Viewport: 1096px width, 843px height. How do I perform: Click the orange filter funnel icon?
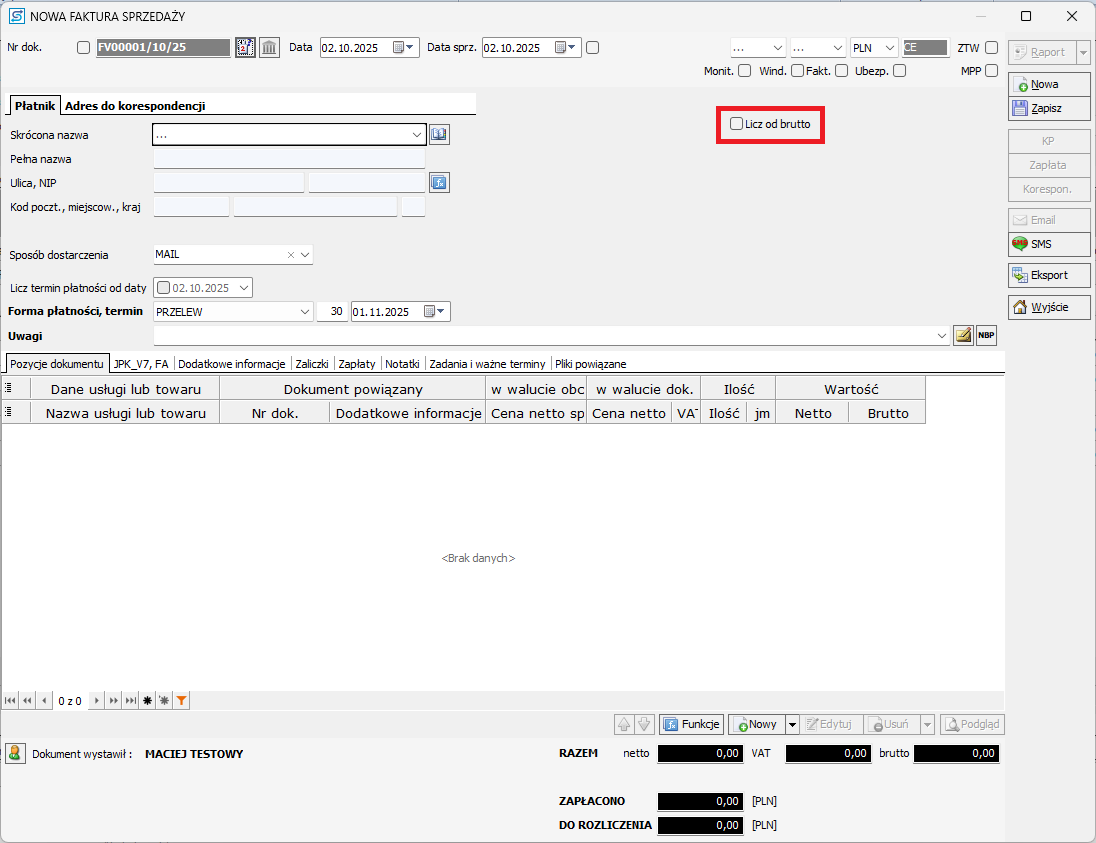pos(181,701)
